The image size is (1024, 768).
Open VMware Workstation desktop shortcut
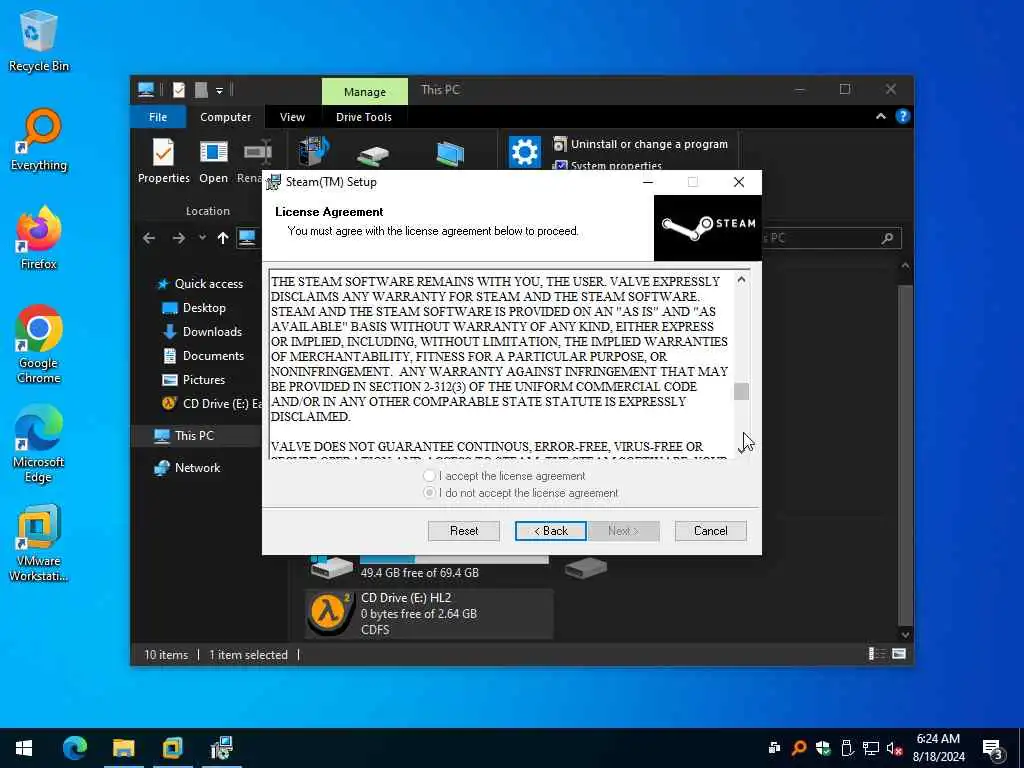point(38,543)
